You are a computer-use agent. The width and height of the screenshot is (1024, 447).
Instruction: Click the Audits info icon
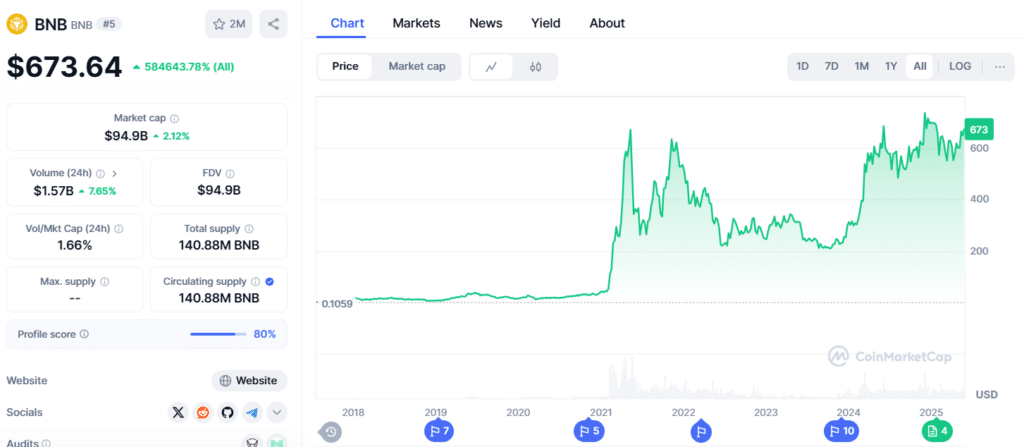point(46,443)
